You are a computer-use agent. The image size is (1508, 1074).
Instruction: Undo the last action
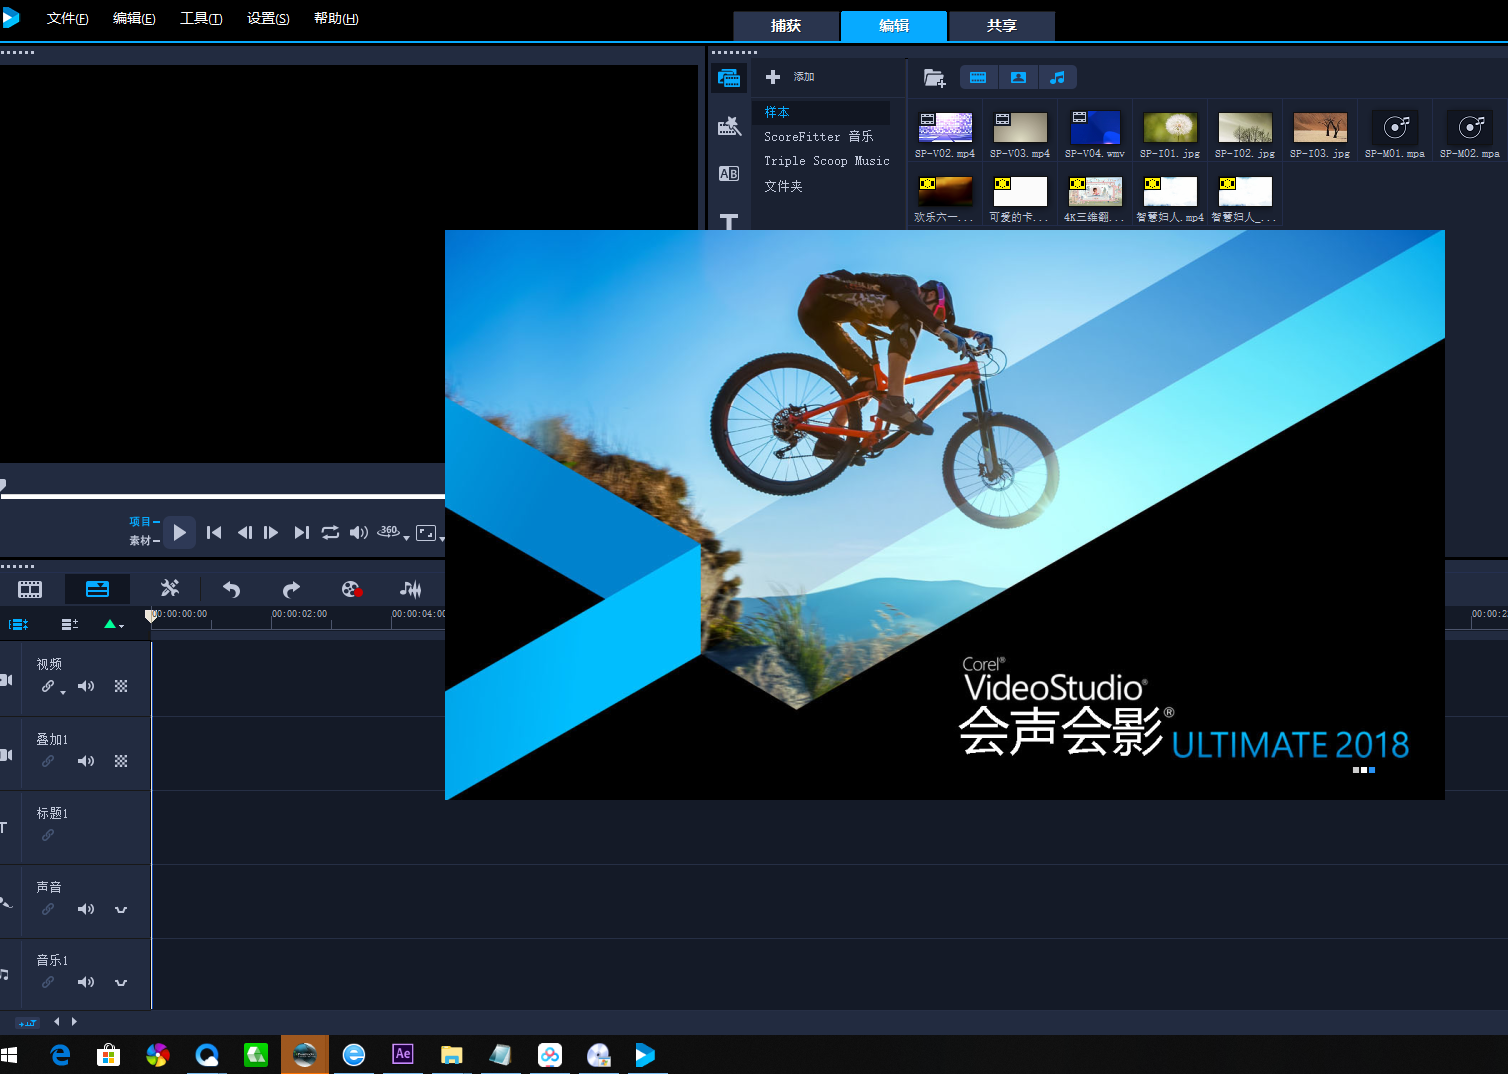point(231,589)
